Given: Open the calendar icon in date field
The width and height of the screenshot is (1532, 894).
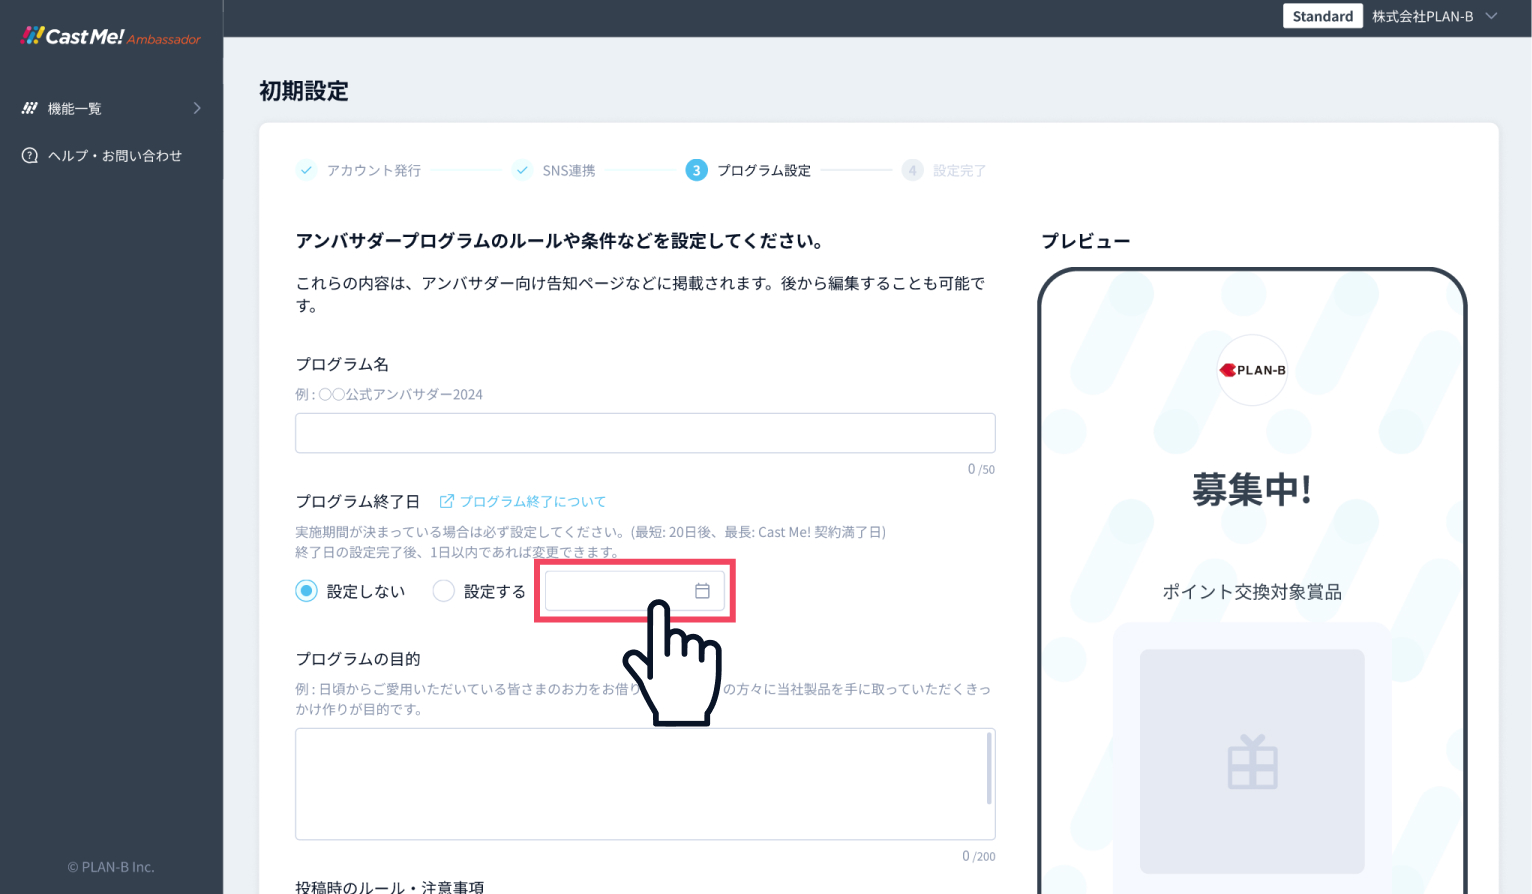Looking at the screenshot, I should 702,591.
